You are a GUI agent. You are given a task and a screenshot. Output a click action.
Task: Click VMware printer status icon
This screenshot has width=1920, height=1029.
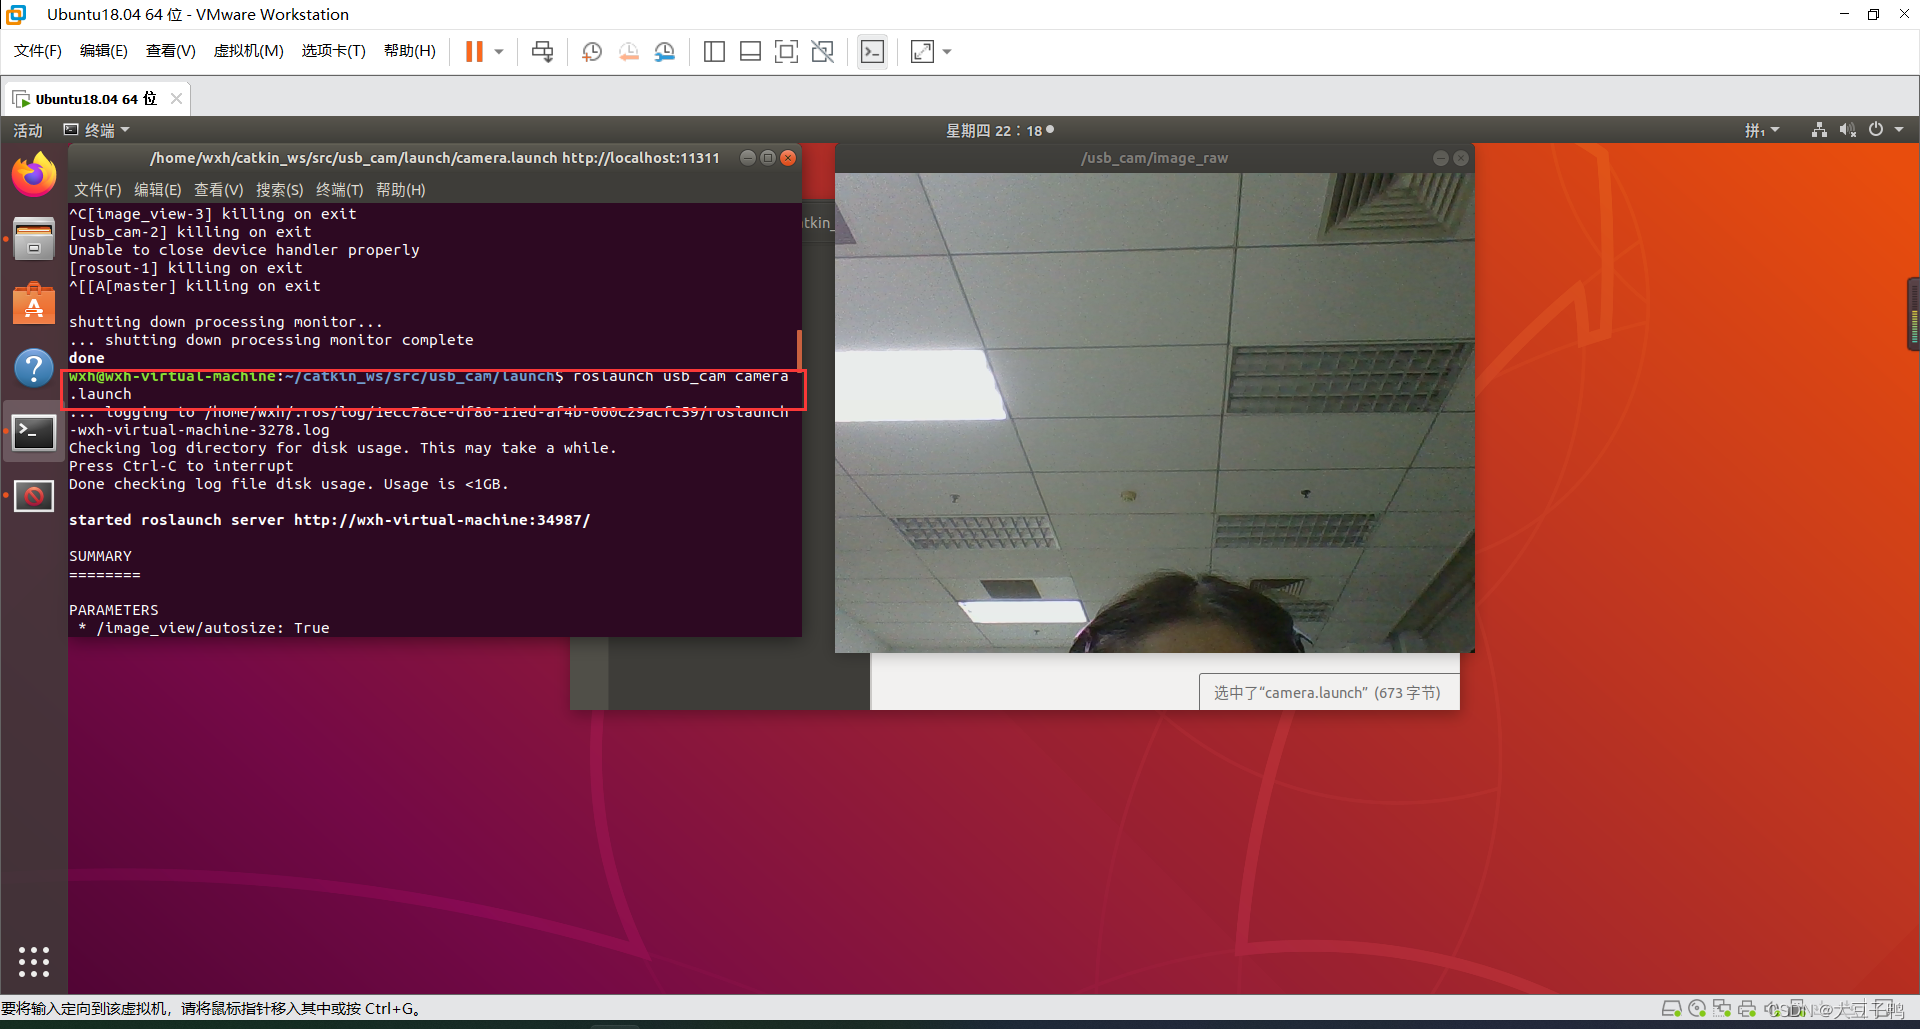[x=1747, y=1008]
